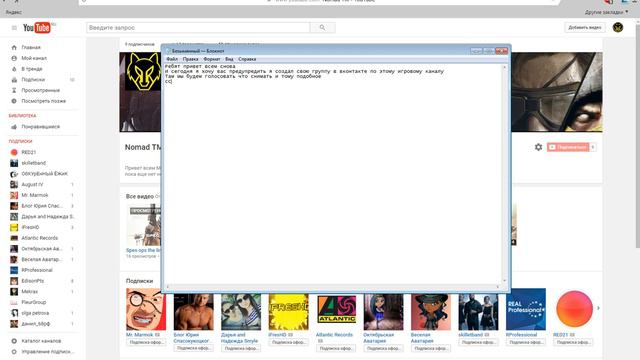
Task: Open RED21 red circle thumbnail in carousel
Action: [574, 309]
